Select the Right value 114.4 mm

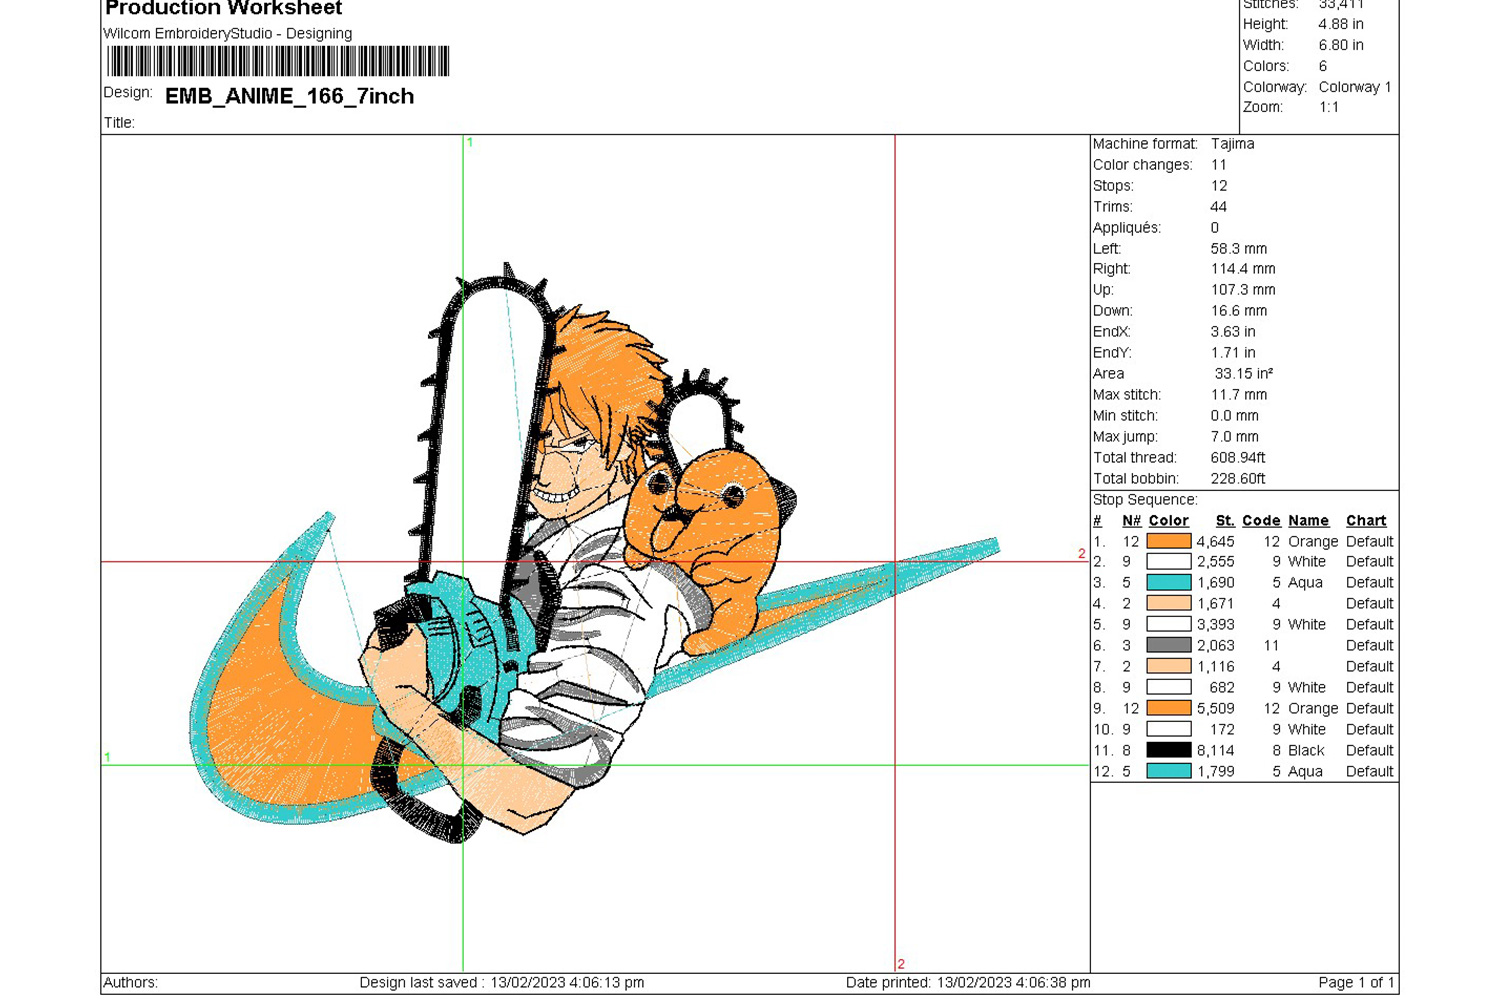[x=1243, y=268]
